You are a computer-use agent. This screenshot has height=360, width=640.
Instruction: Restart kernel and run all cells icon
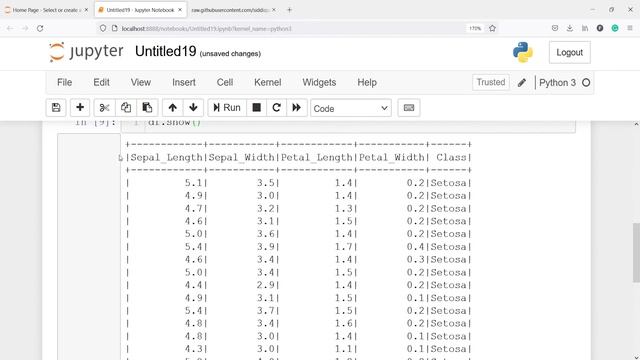(x=297, y=108)
